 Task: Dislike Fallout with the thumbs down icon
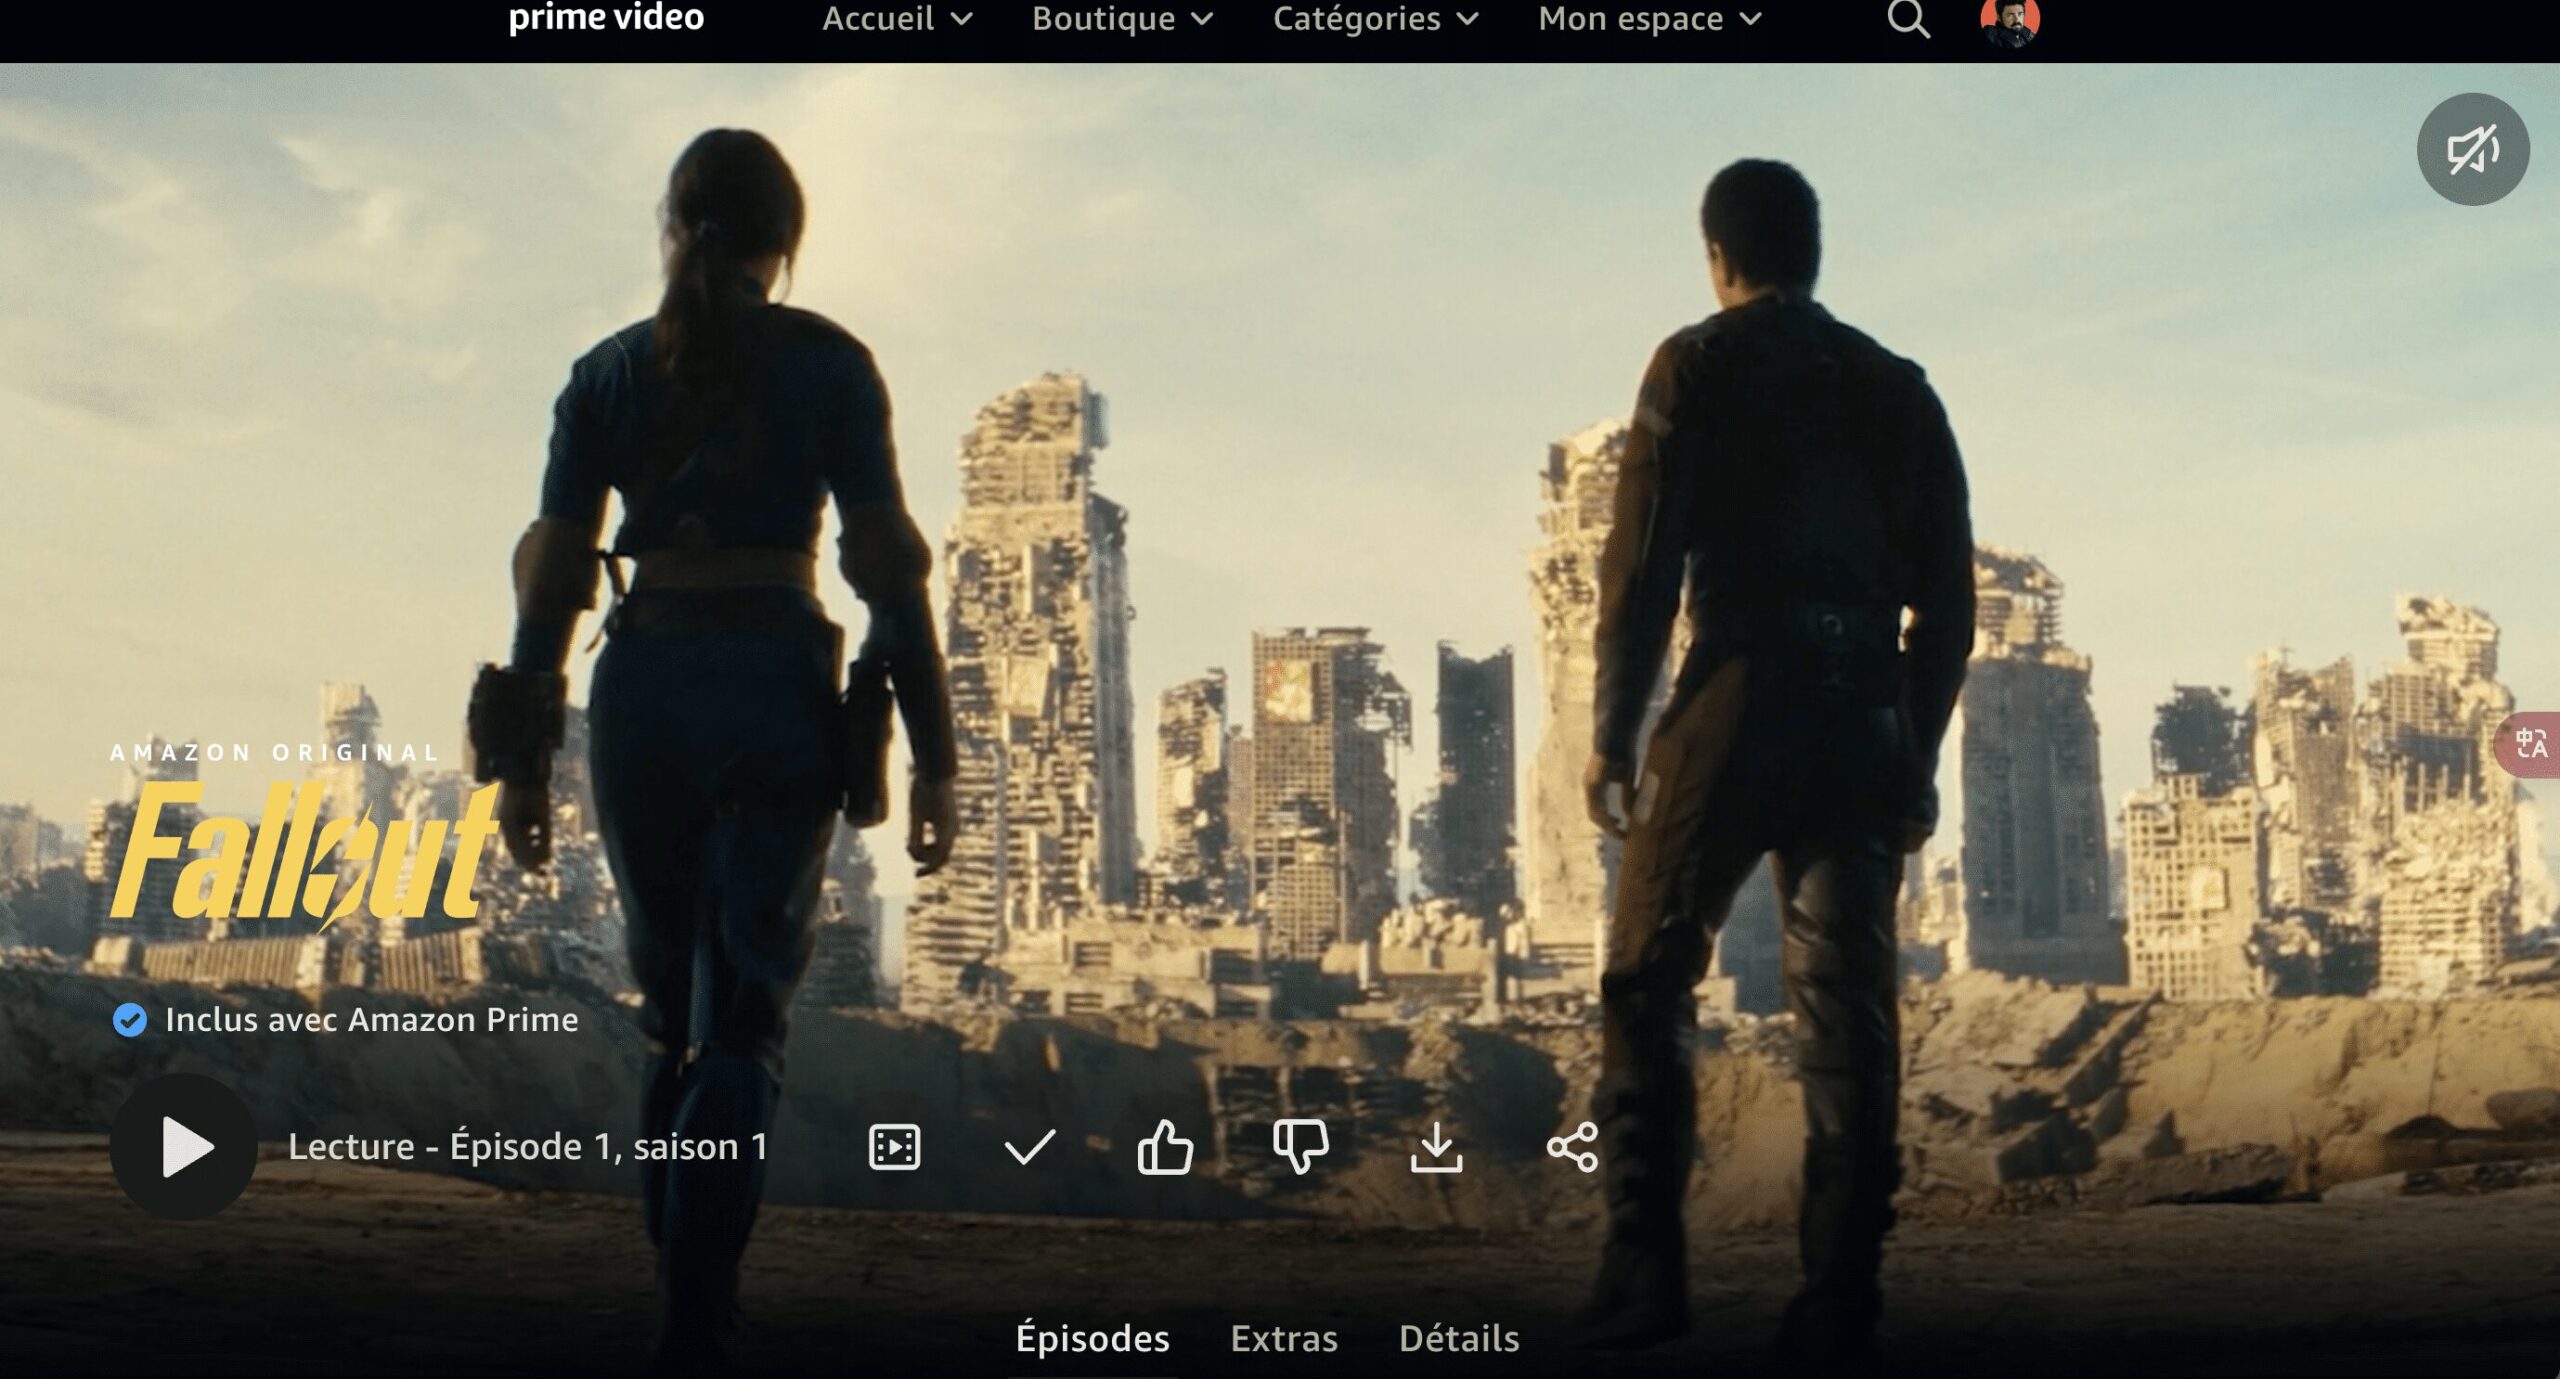click(1301, 1146)
